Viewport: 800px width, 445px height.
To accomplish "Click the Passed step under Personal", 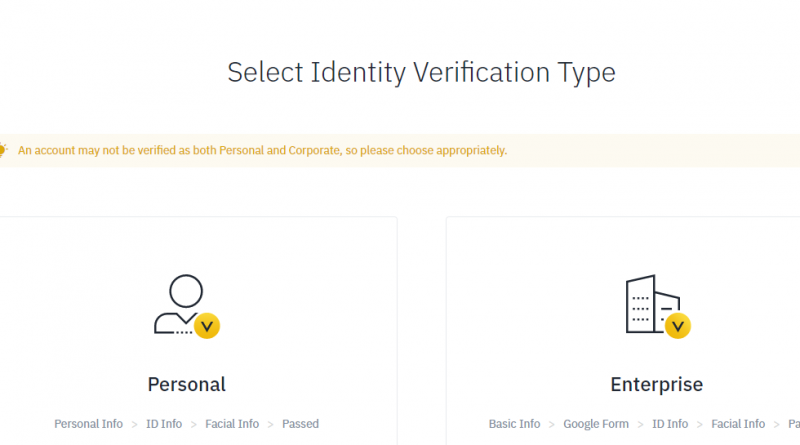I will point(301,424).
